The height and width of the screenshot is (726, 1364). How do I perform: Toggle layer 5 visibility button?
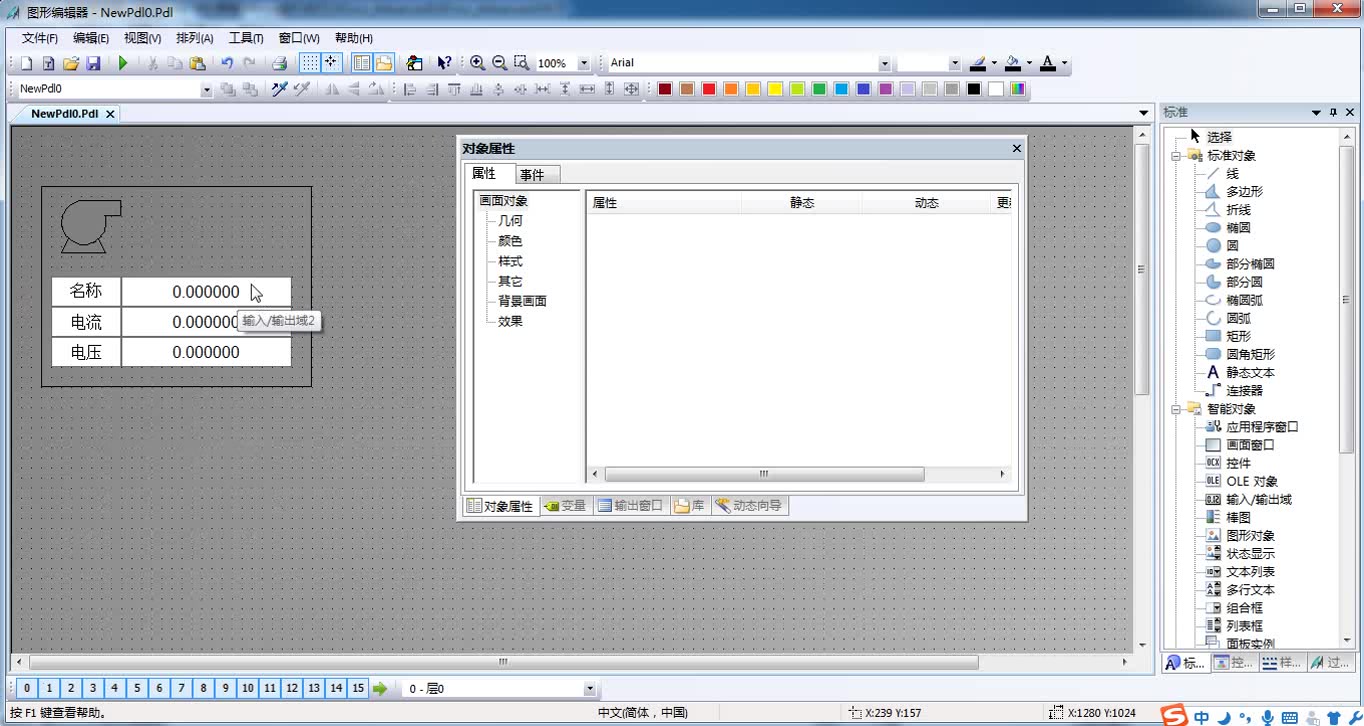(x=137, y=688)
